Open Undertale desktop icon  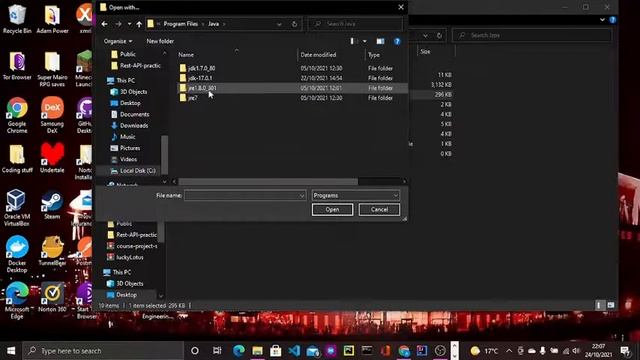[x=52, y=158]
